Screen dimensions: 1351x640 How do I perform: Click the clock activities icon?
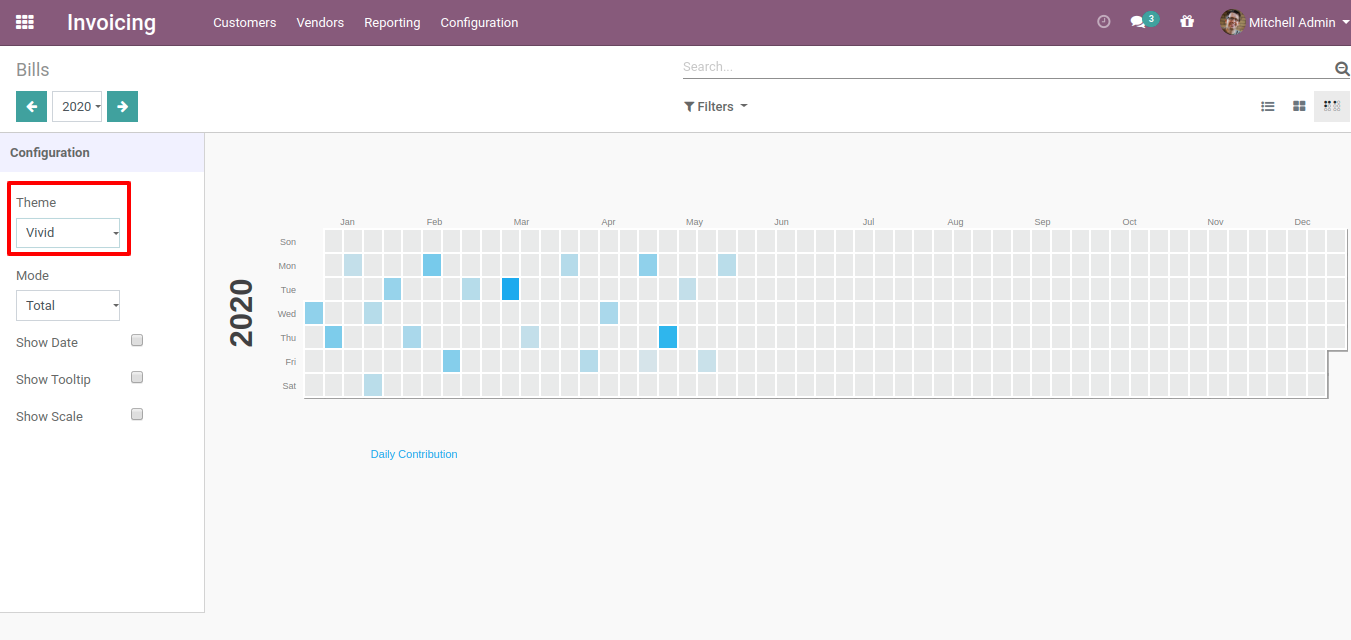click(1104, 22)
